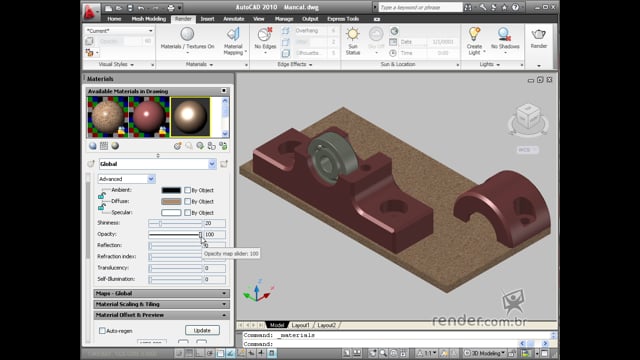Screen dimensions: 640x360
Task: Click the Create New Material icon
Action: pos(178,146)
